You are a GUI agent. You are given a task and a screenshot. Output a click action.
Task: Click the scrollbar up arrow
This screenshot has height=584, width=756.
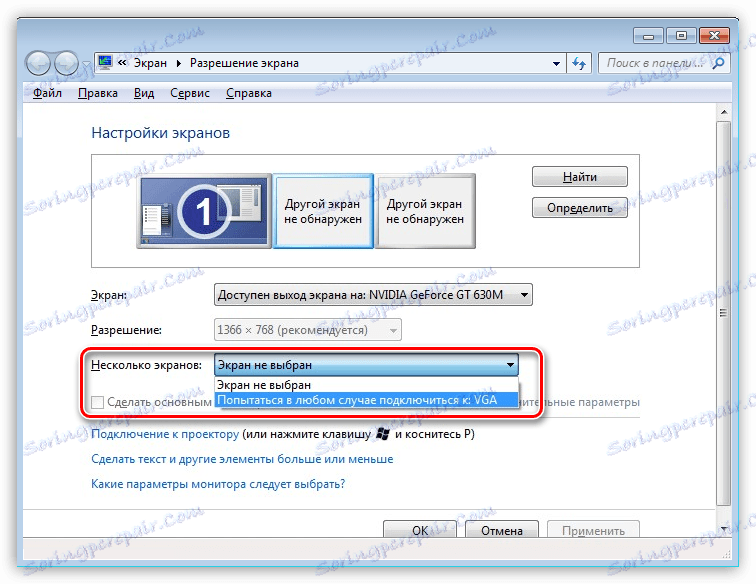click(723, 112)
